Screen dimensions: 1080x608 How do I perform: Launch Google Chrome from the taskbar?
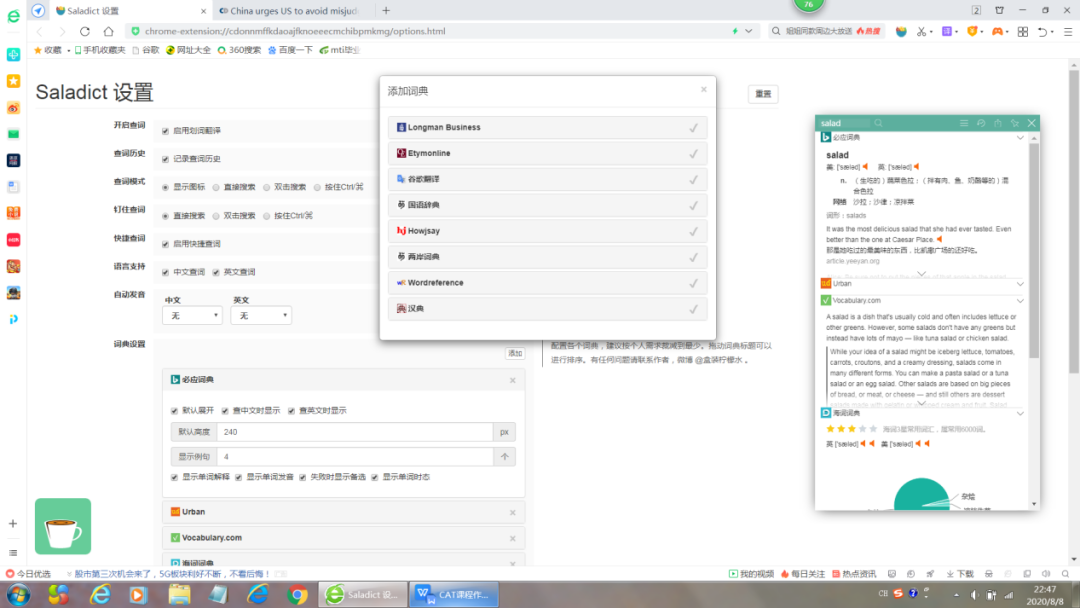(x=298, y=594)
